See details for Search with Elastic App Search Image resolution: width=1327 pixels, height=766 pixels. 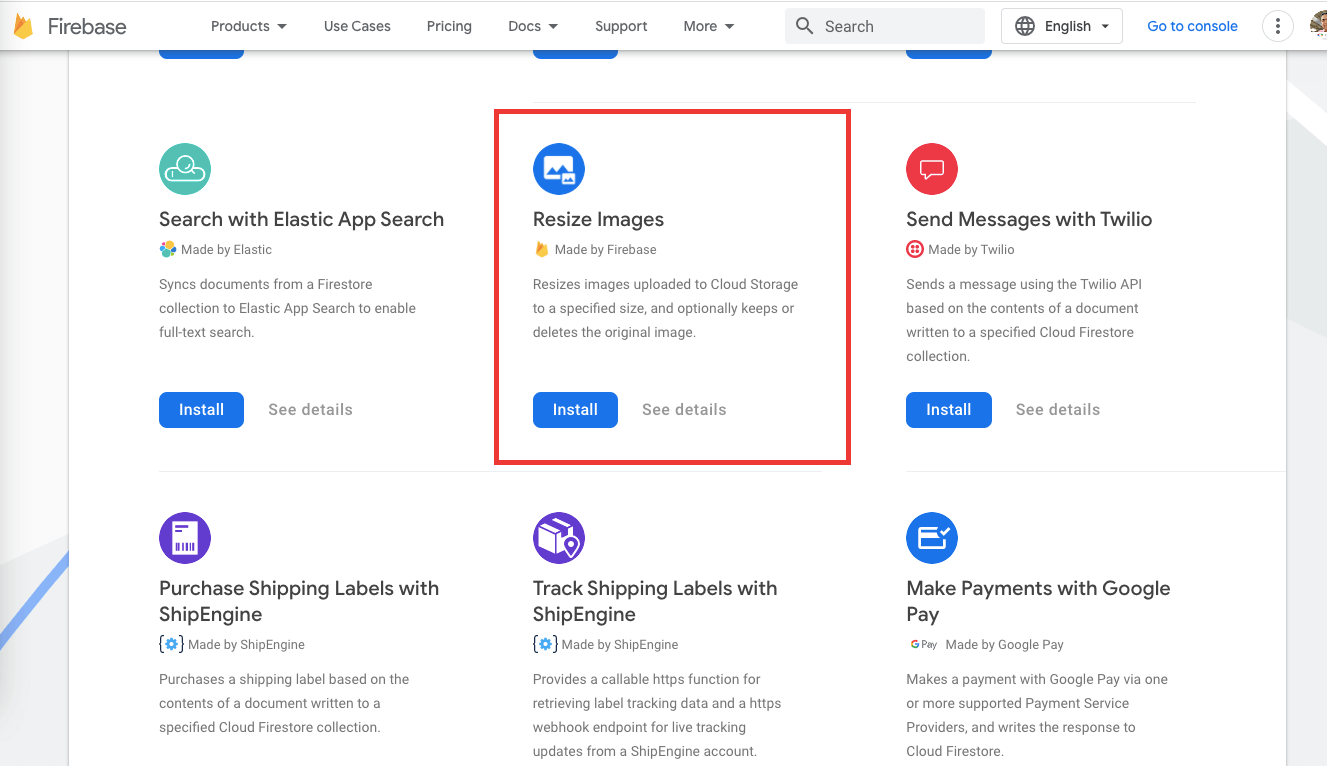coord(310,410)
